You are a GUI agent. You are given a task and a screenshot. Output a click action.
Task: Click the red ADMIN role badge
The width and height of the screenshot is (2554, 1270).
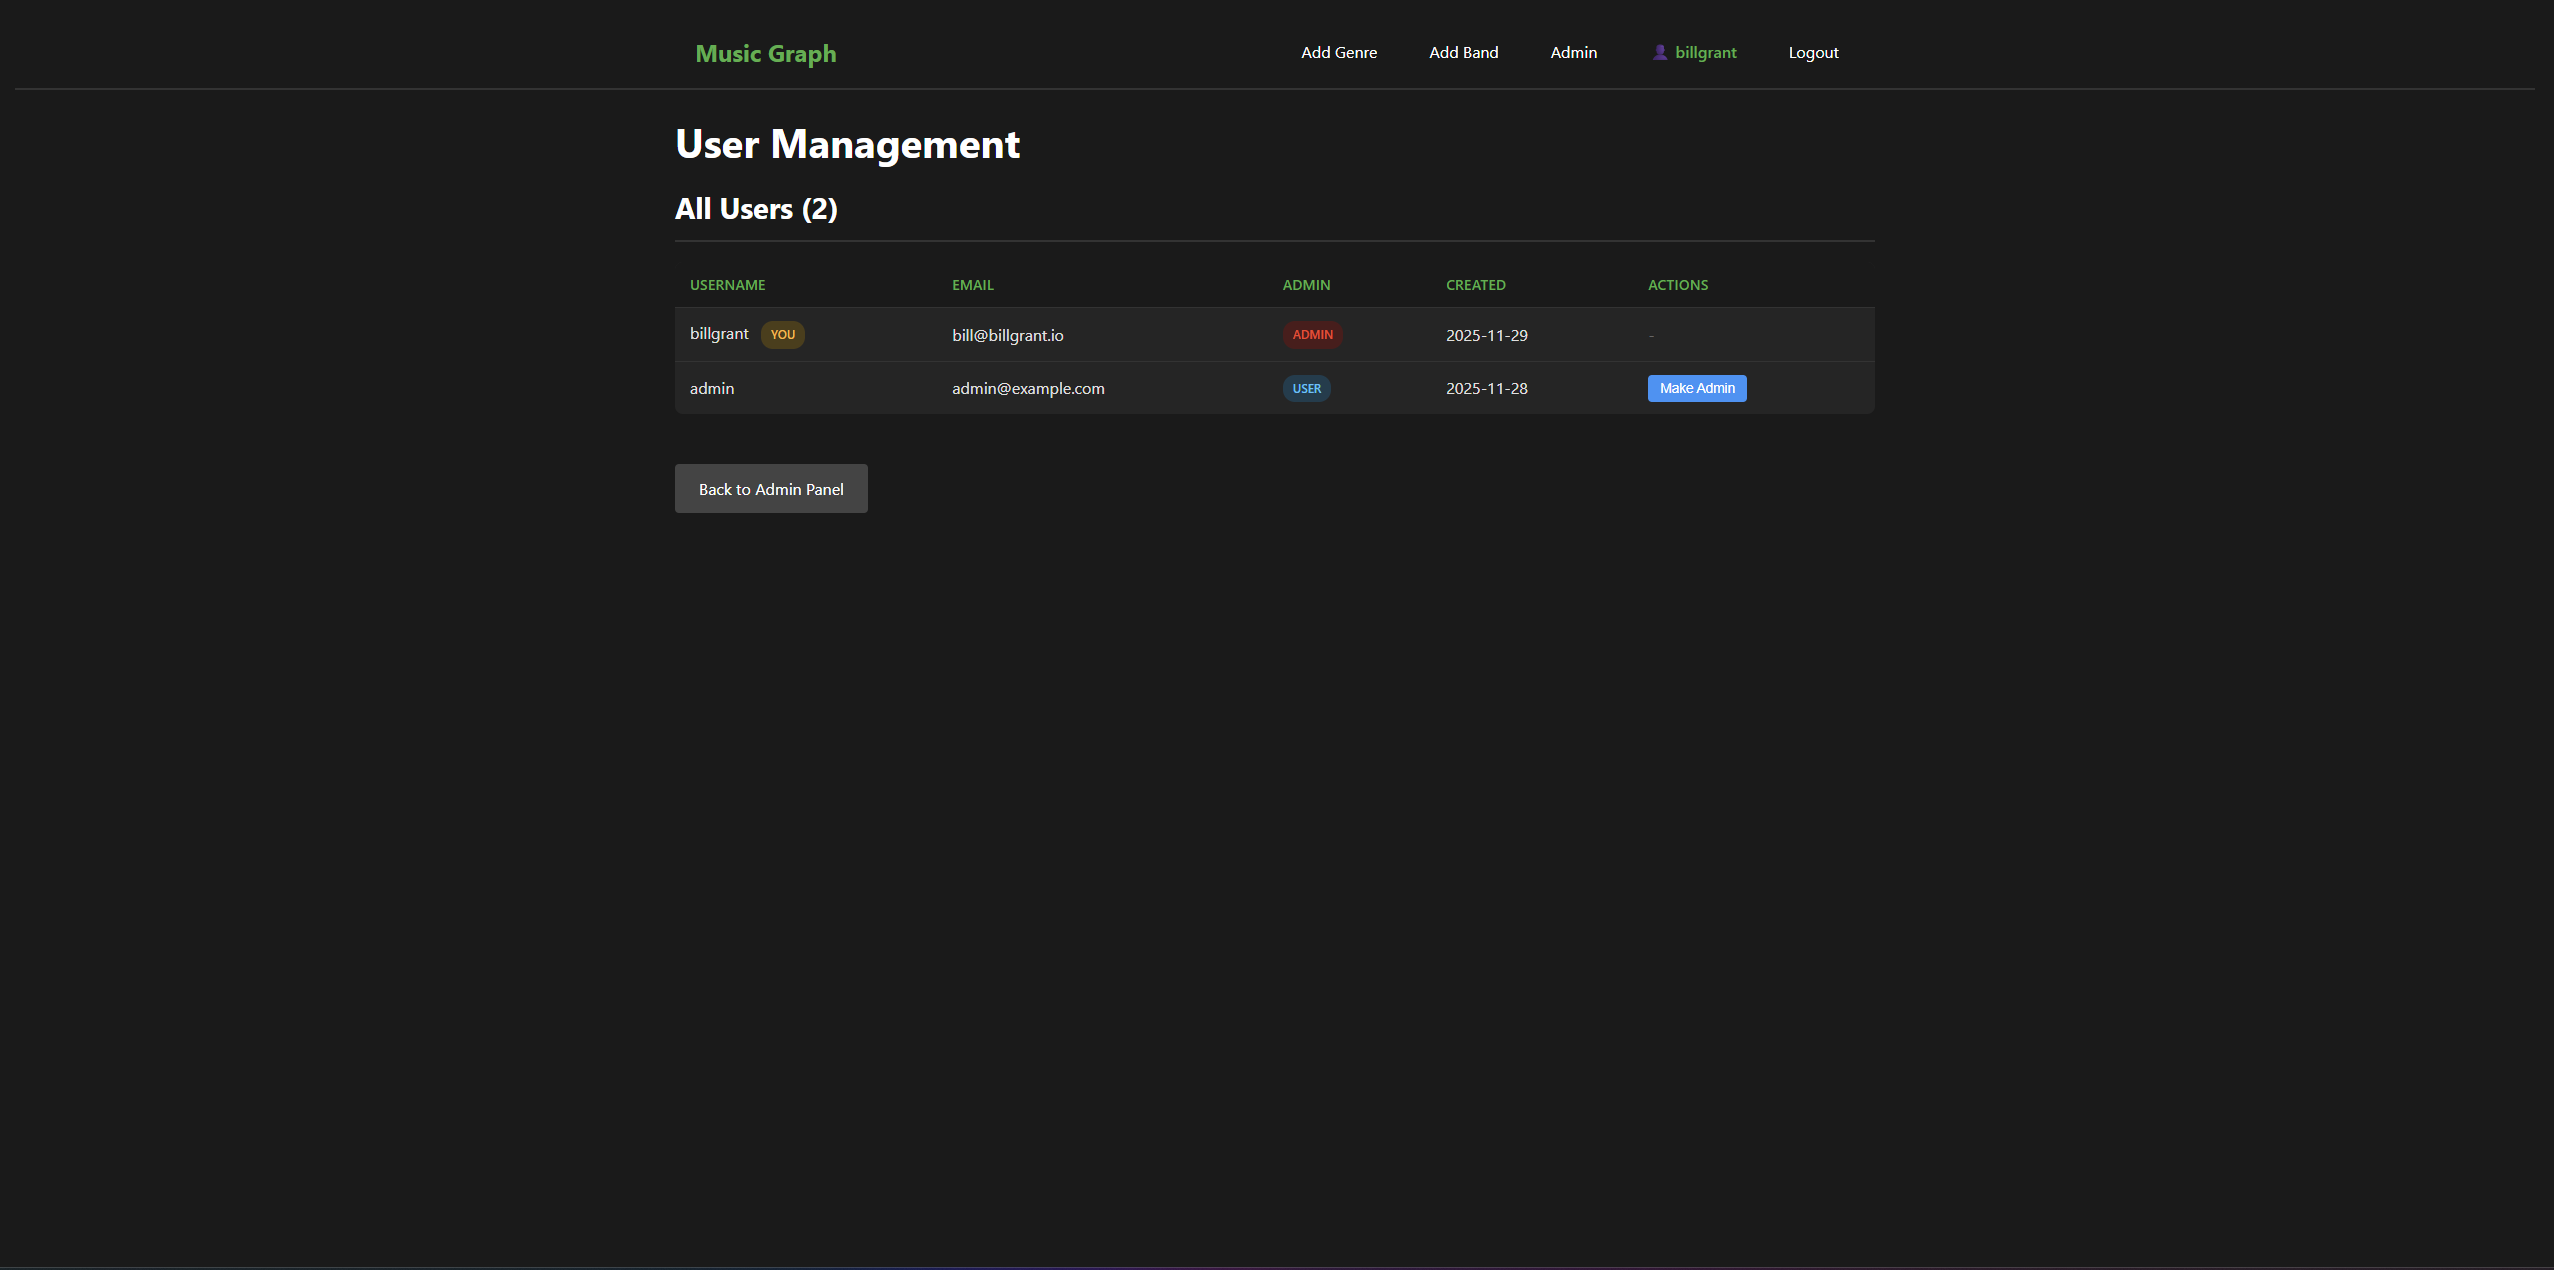[x=1310, y=334]
